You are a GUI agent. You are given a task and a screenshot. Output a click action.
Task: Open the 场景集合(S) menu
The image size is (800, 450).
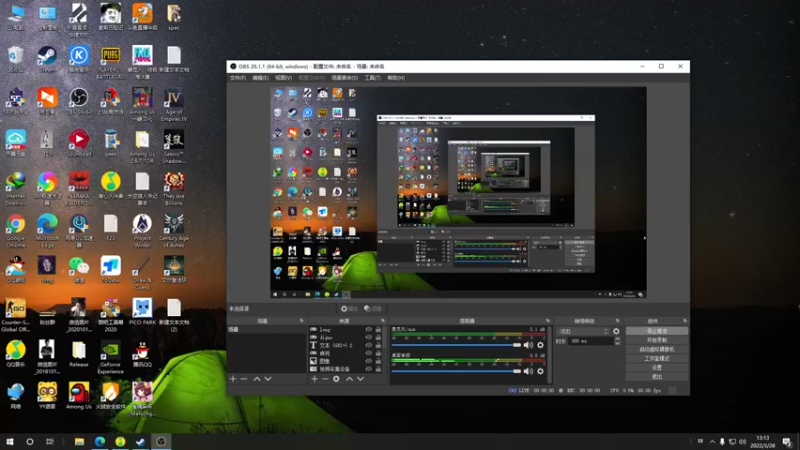[344, 78]
